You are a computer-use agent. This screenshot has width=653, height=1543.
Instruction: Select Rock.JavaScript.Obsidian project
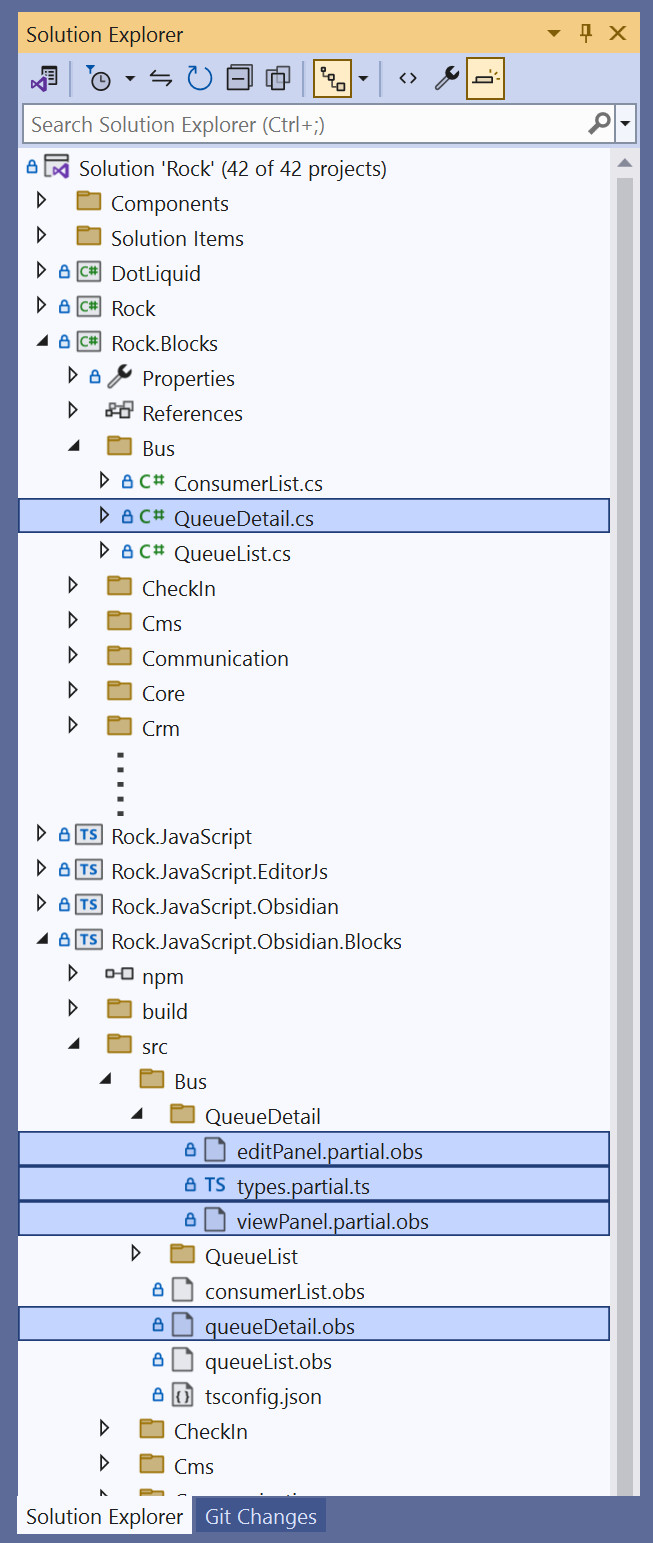(x=225, y=906)
